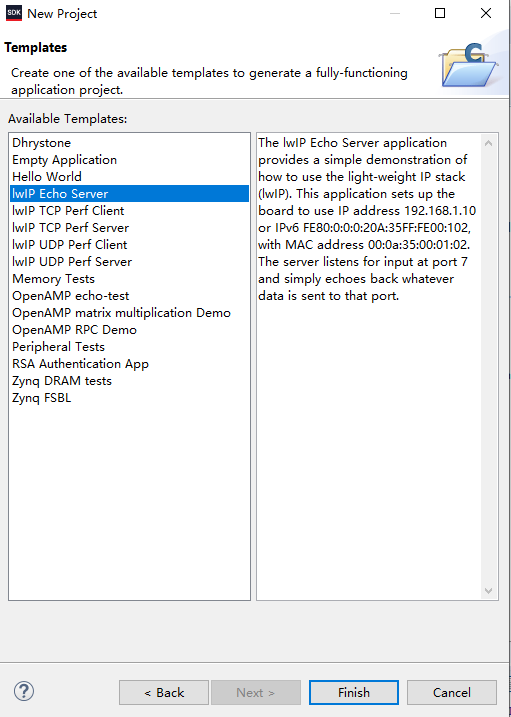Maximize the New Project dialog
The width and height of the screenshot is (511, 717).
[440, 13]
